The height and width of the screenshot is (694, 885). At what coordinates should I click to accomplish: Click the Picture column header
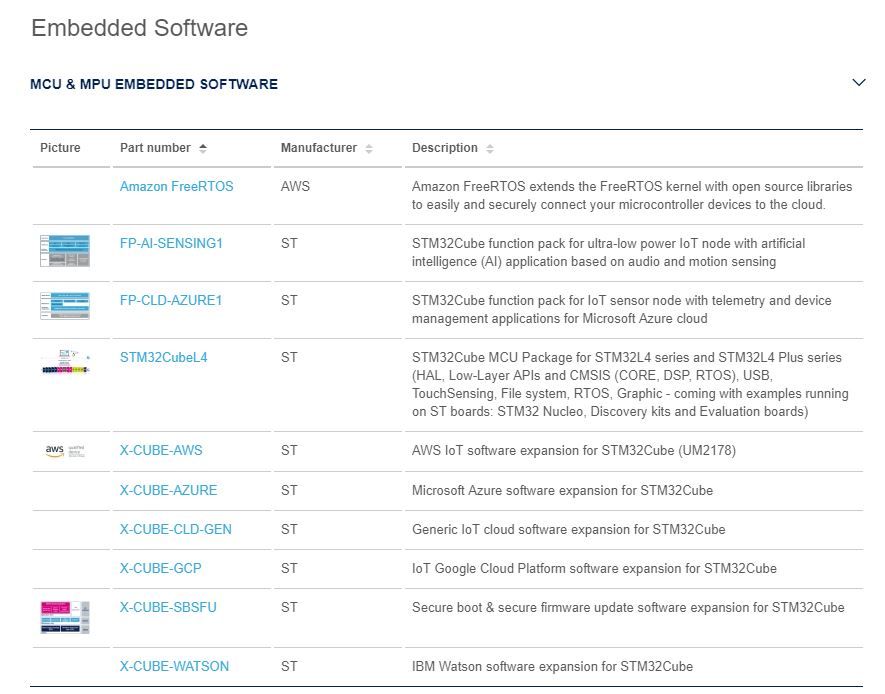(x=60, y=148)
